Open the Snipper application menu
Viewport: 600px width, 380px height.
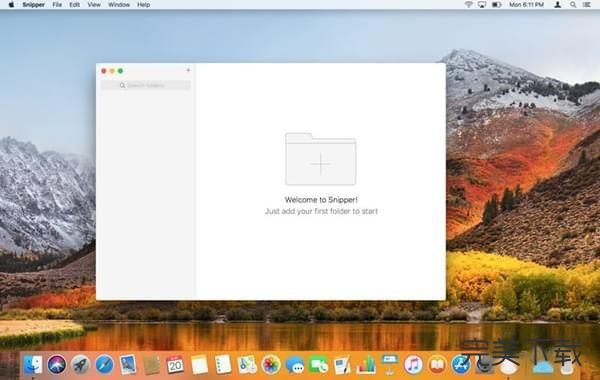pos(33,5)
